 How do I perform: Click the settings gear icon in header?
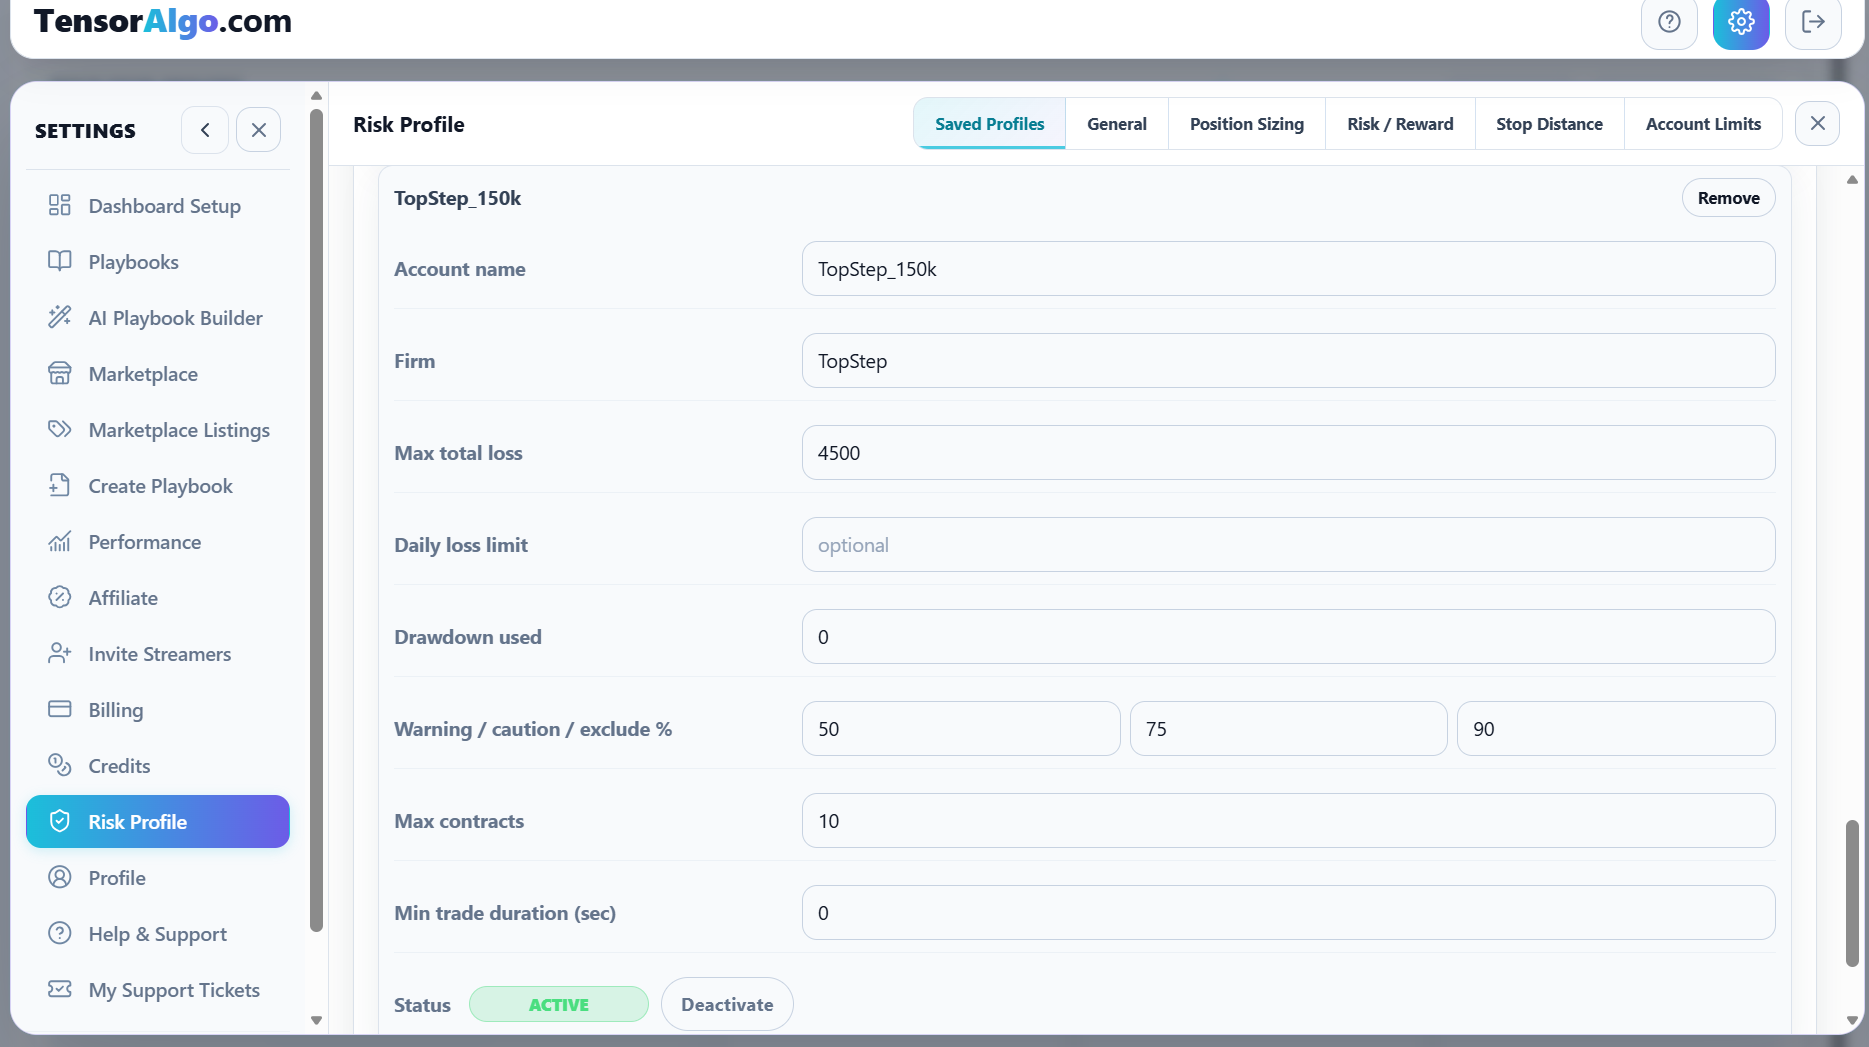(x=1741, y=22)
